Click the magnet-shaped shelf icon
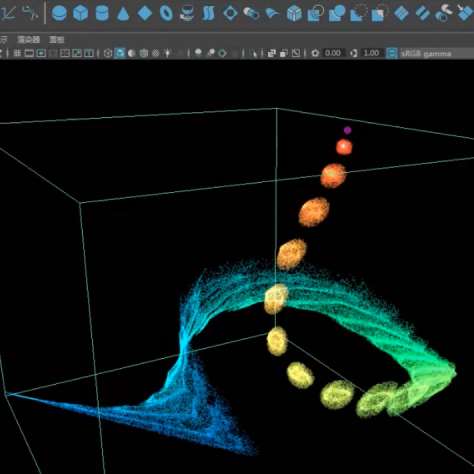 coord(444,13)
